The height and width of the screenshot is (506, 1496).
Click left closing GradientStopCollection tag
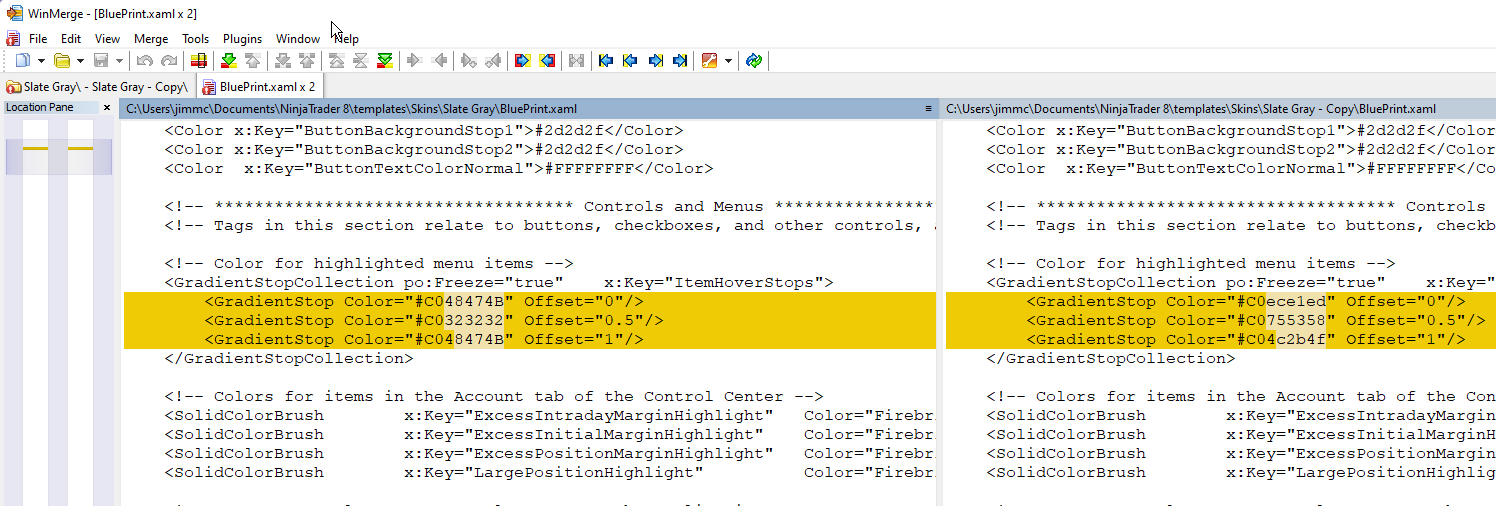[x=289, y=359]
